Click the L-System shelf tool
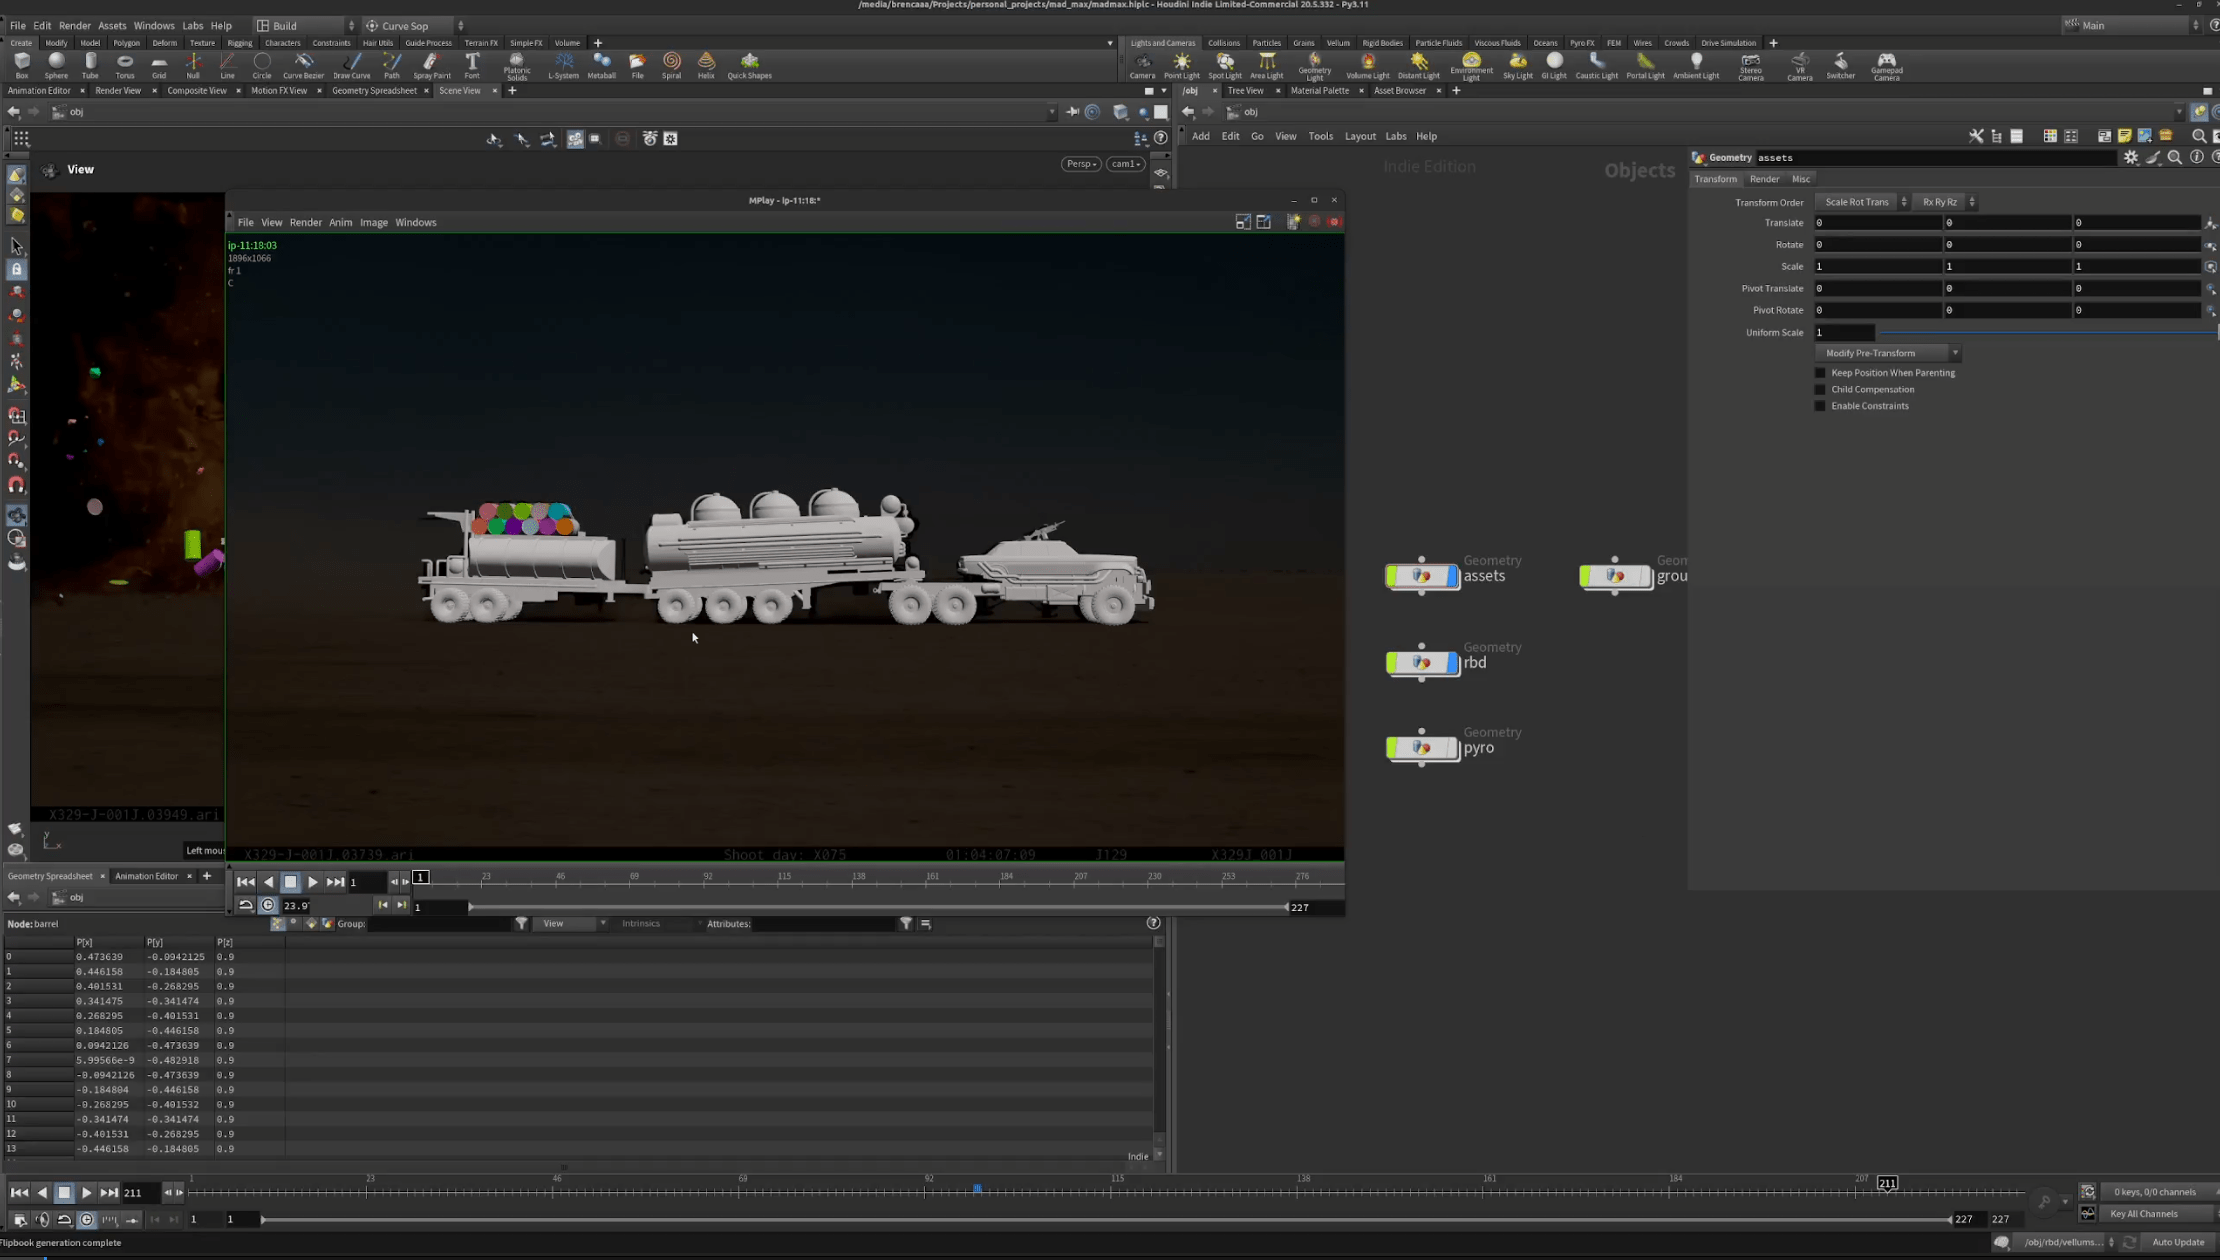This screenshot has width=2220, height=1260. point(563,66)
